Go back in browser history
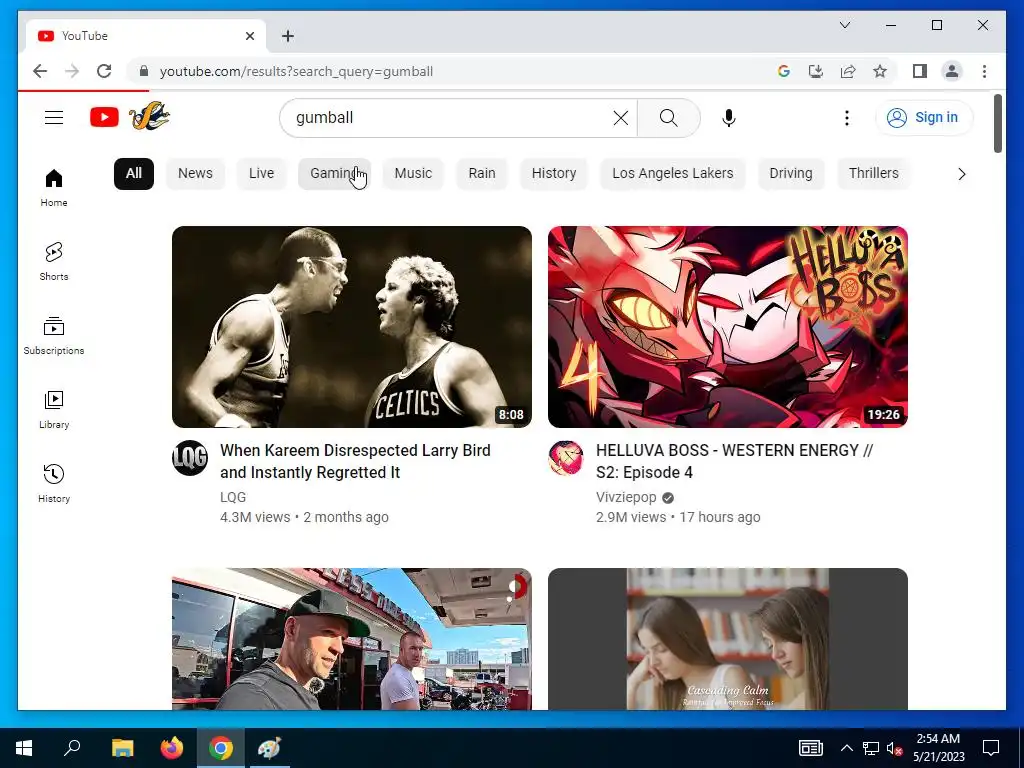 (40, 71)
